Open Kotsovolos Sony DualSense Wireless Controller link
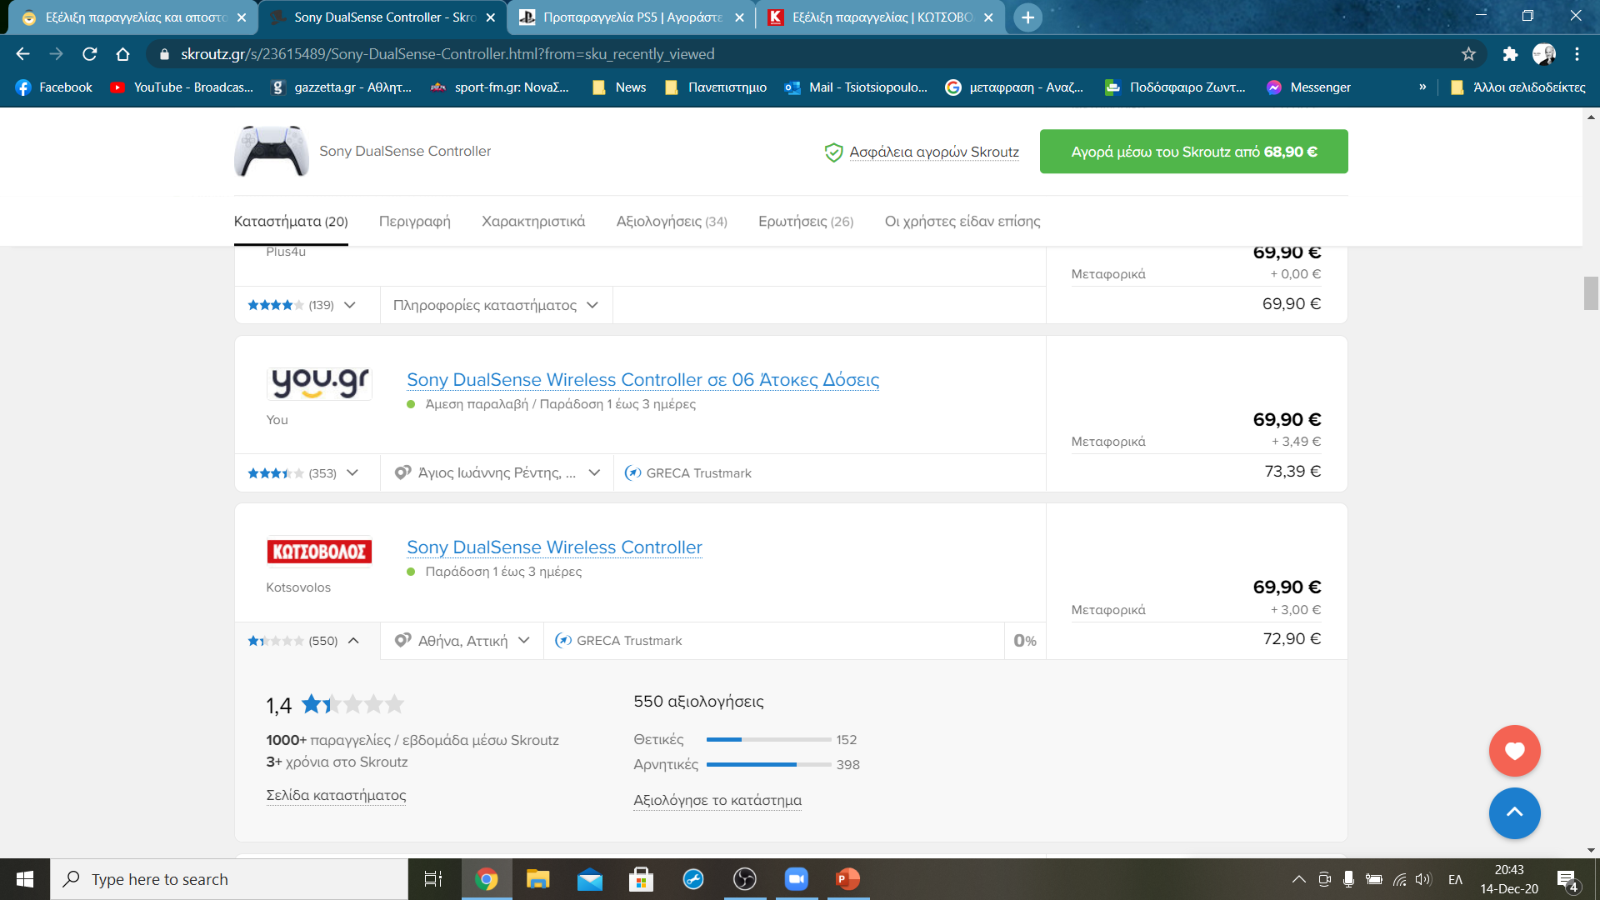1600x900 pixels. [x=554, y=548]
